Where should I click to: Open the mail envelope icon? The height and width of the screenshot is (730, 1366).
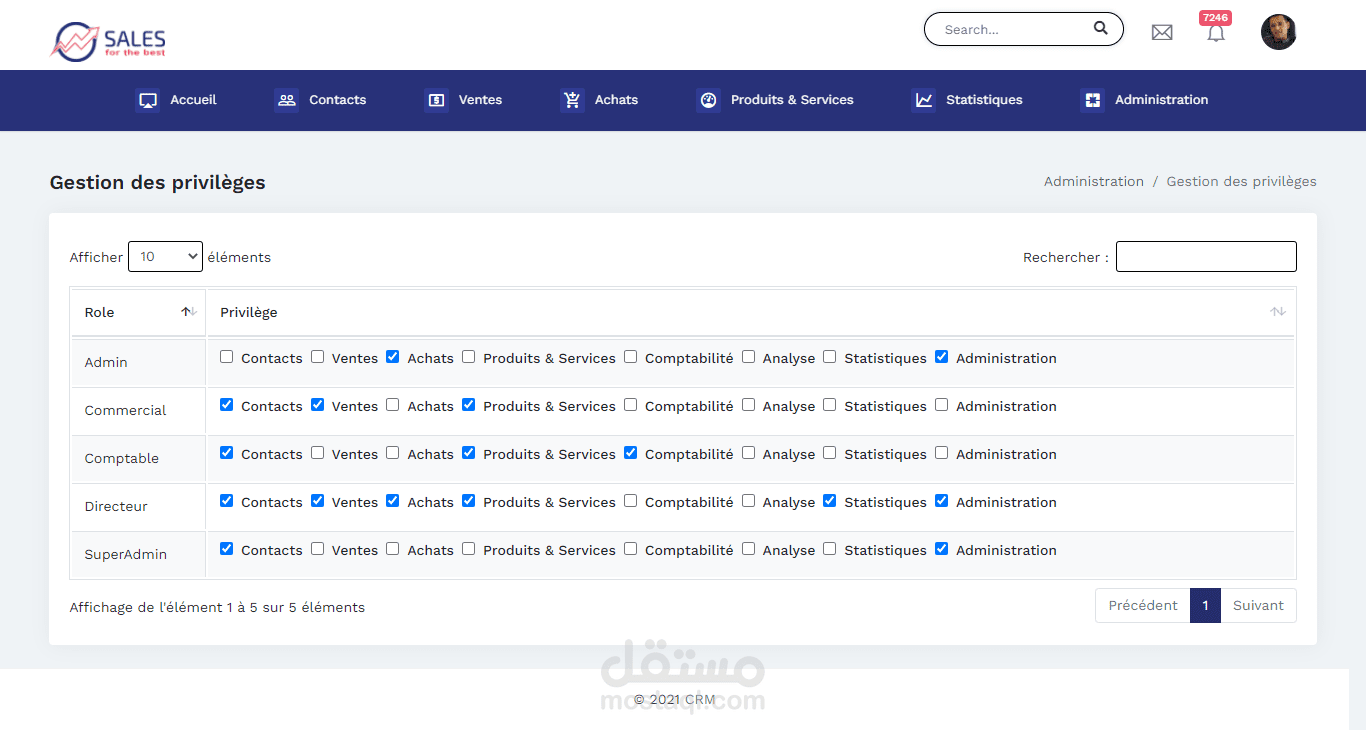point(1162,32)
